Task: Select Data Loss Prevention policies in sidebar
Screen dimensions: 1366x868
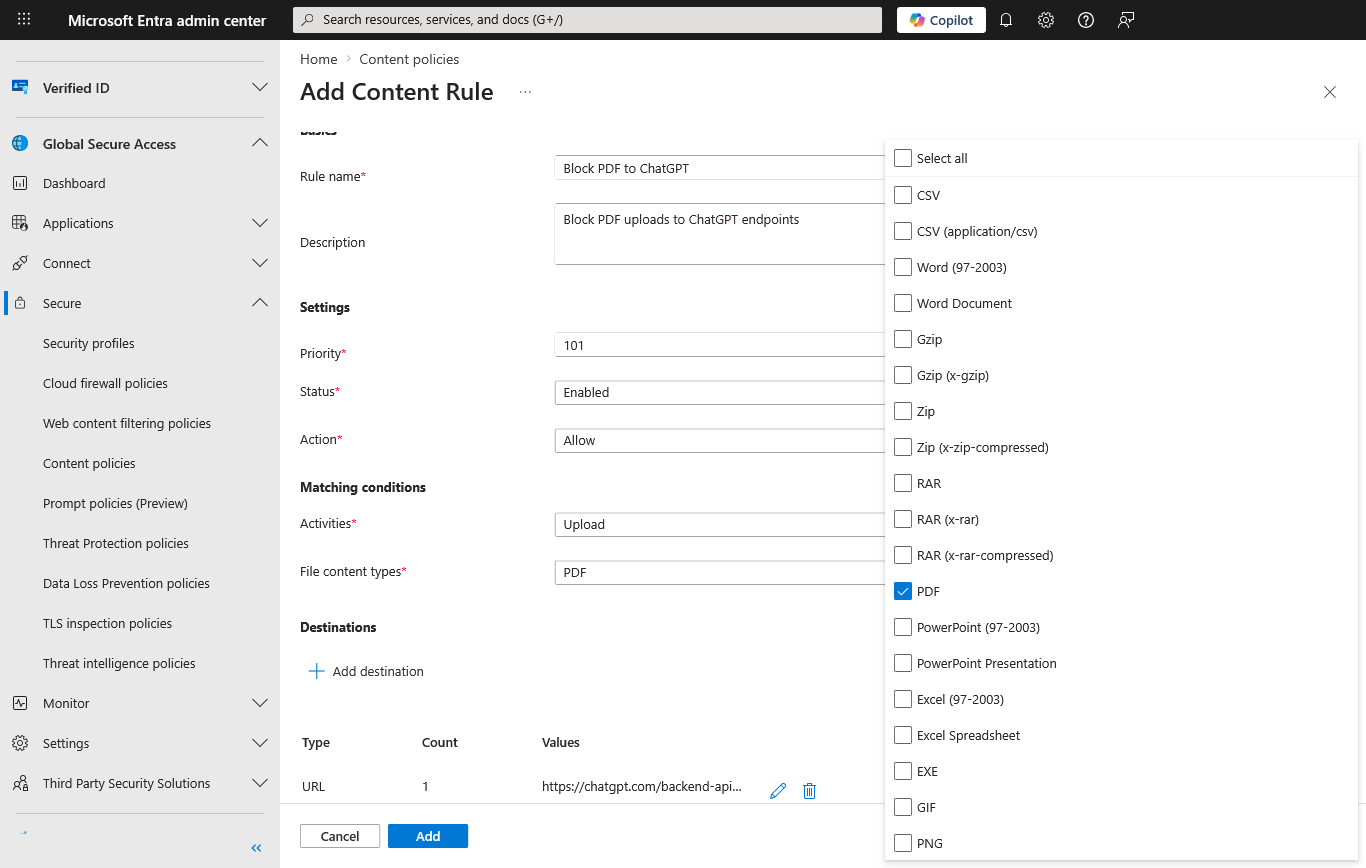Action: [126, 583]
